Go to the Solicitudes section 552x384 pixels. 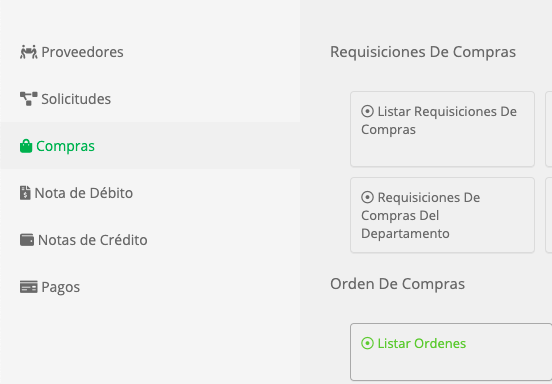(150, 99)
